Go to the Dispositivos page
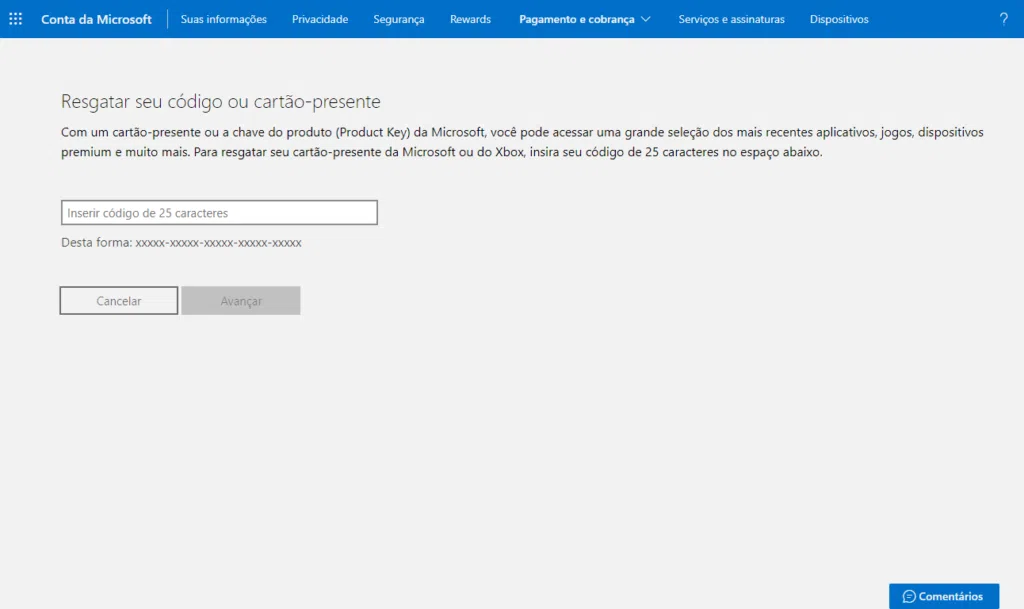Image resolution: width=1024 pixels, height=609 pixels. [x=839, y=19]
